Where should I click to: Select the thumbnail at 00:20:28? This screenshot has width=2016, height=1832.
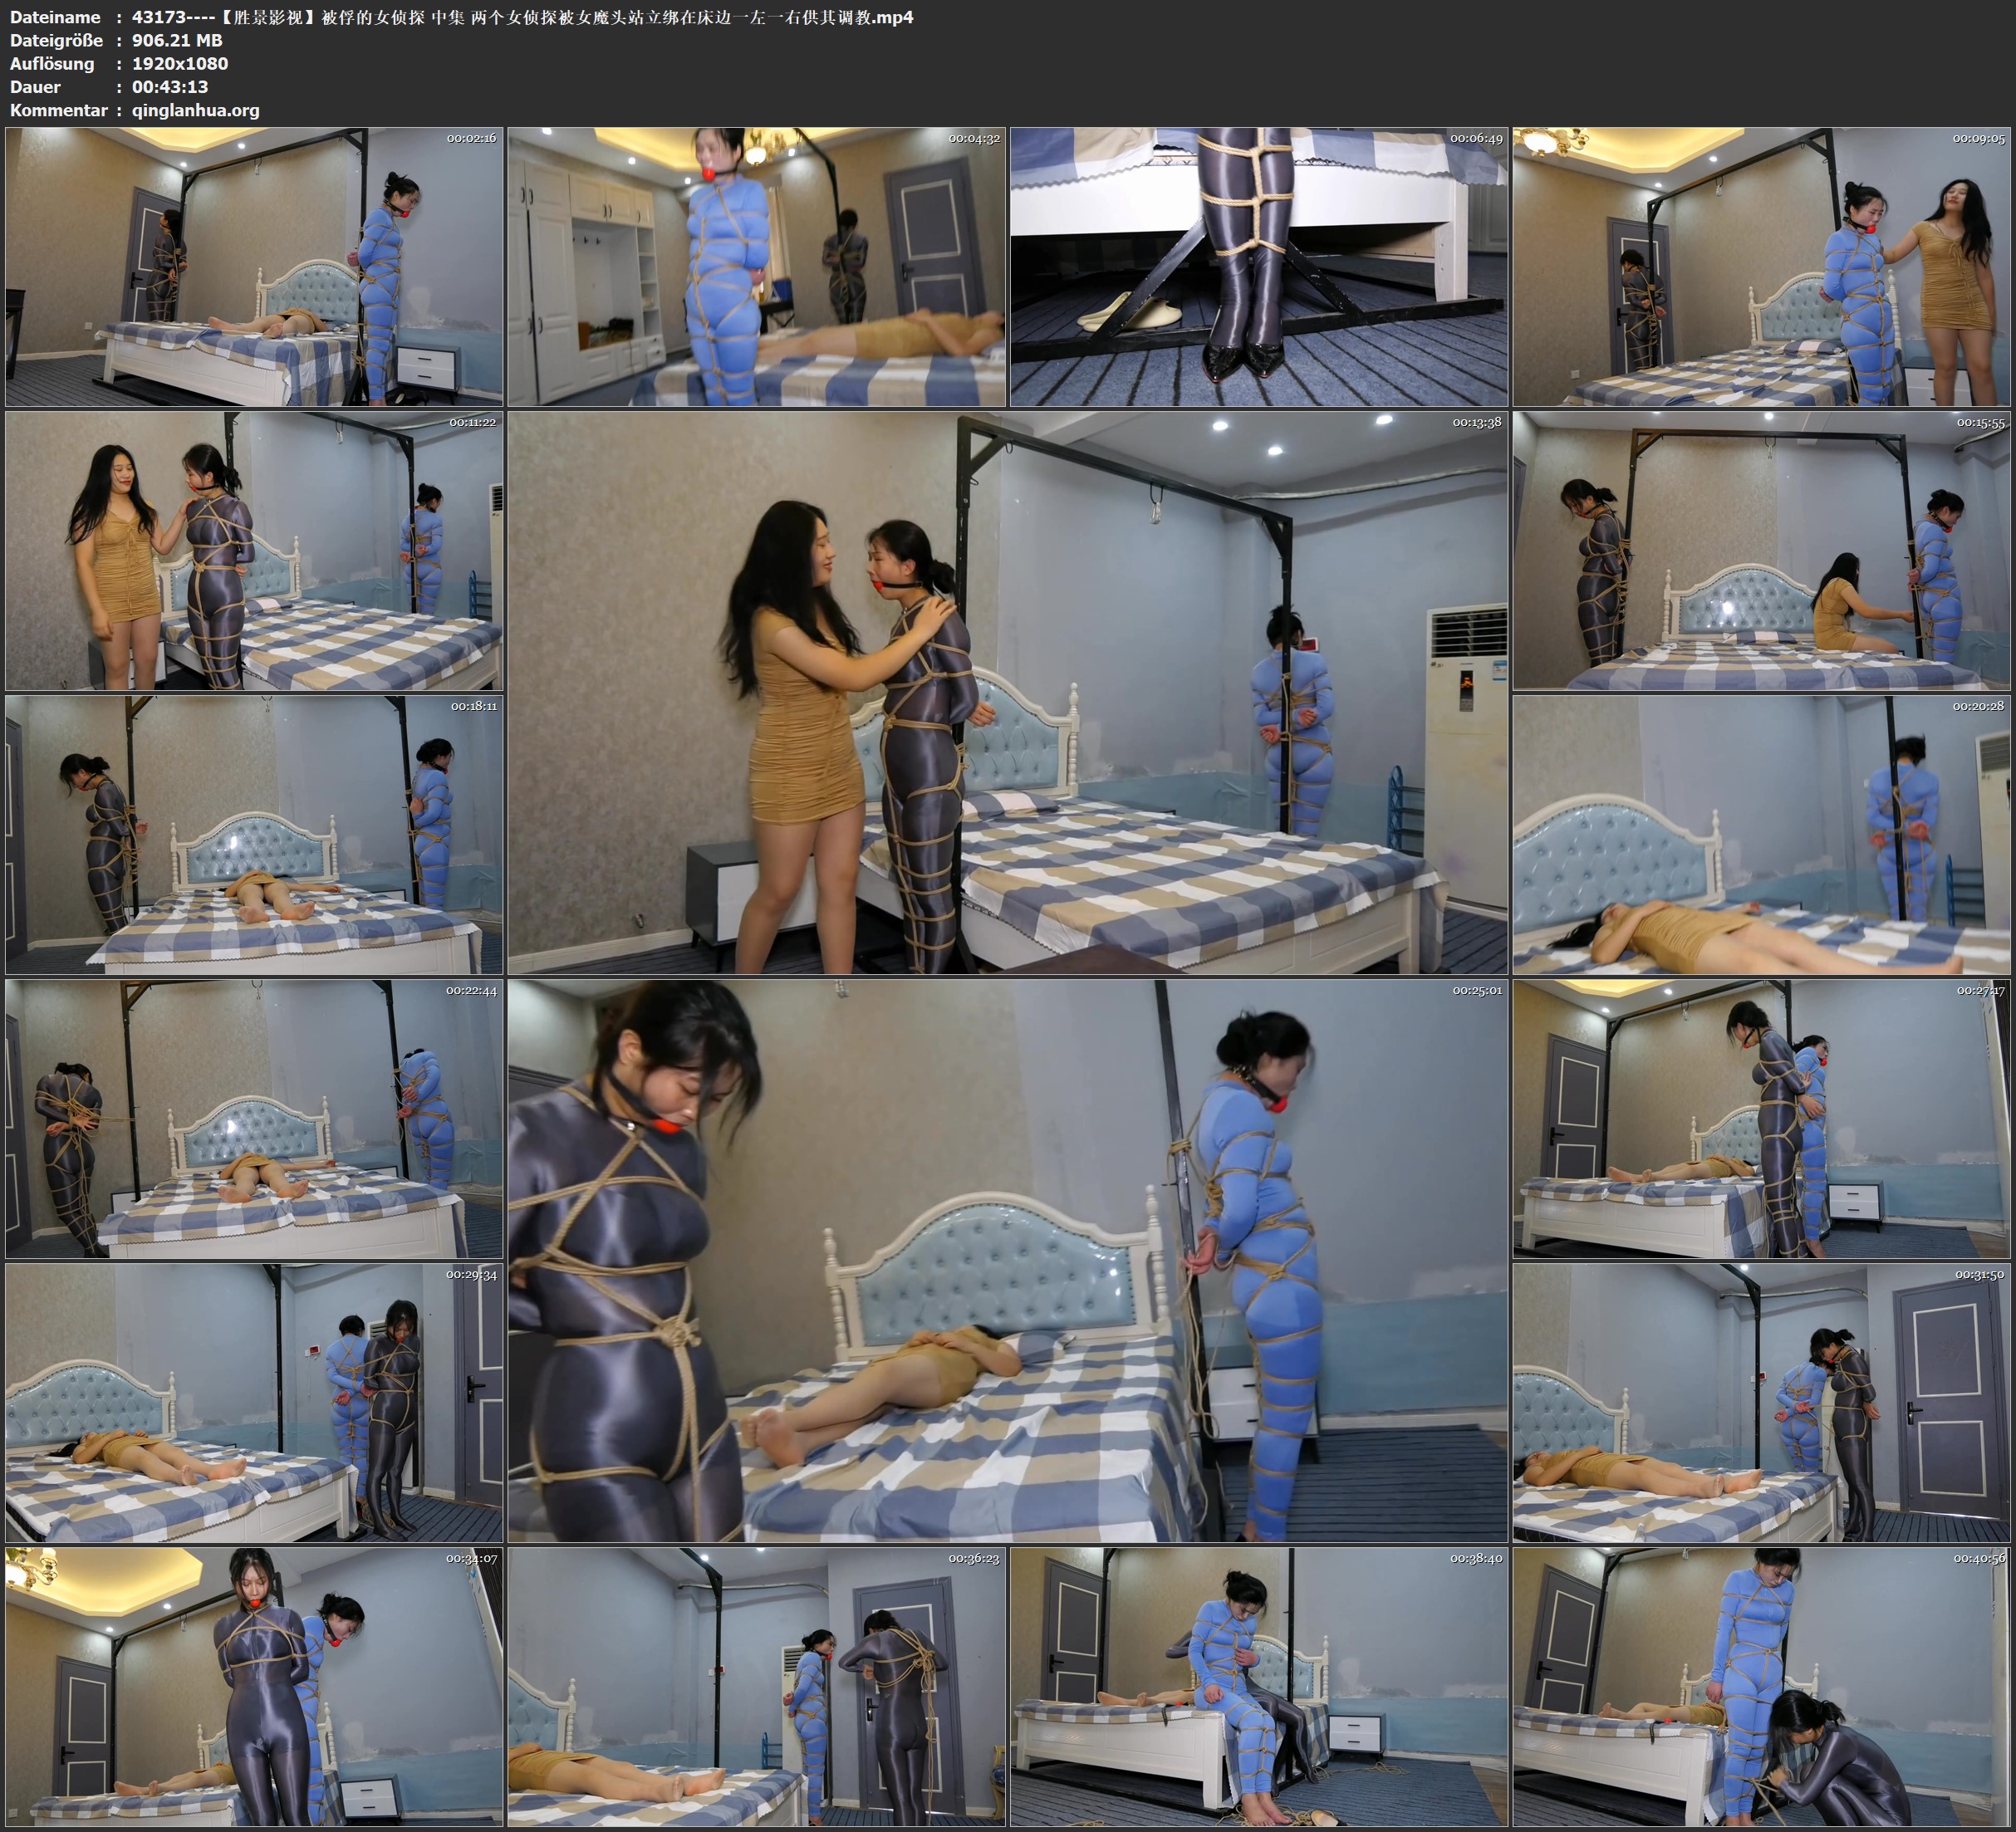pos(1761,835)
